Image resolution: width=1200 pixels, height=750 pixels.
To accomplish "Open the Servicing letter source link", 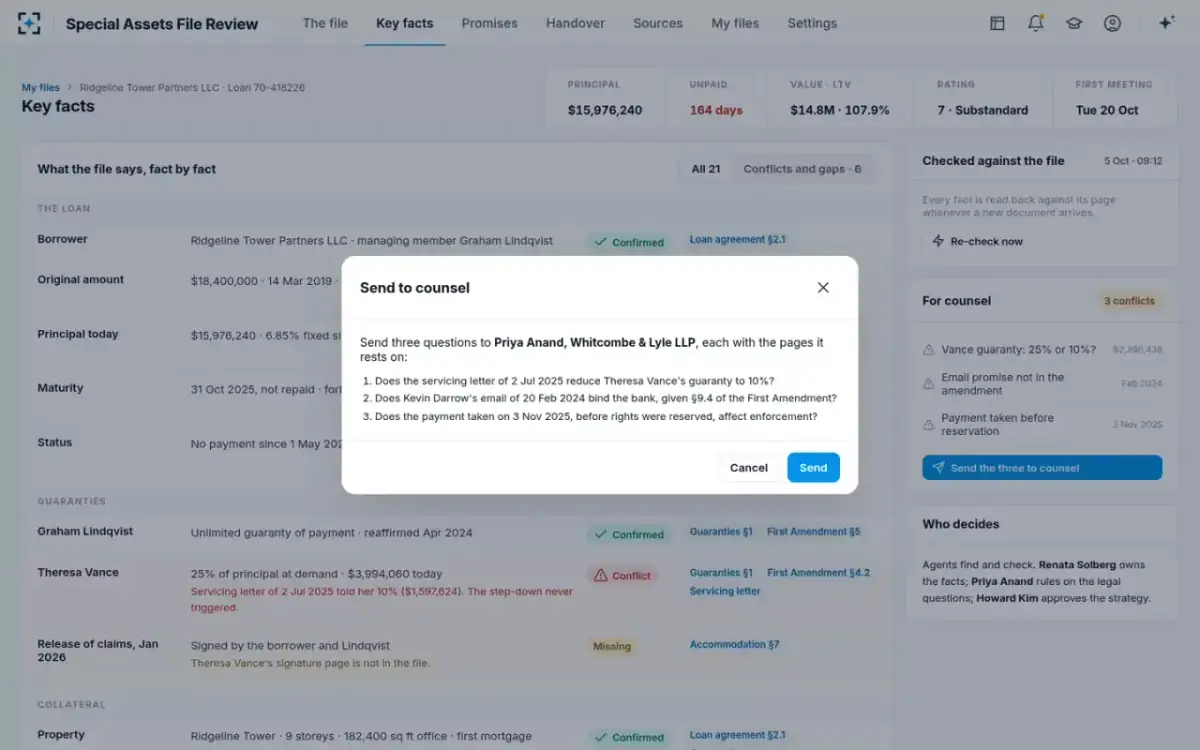I will click(x=725, y=591).
